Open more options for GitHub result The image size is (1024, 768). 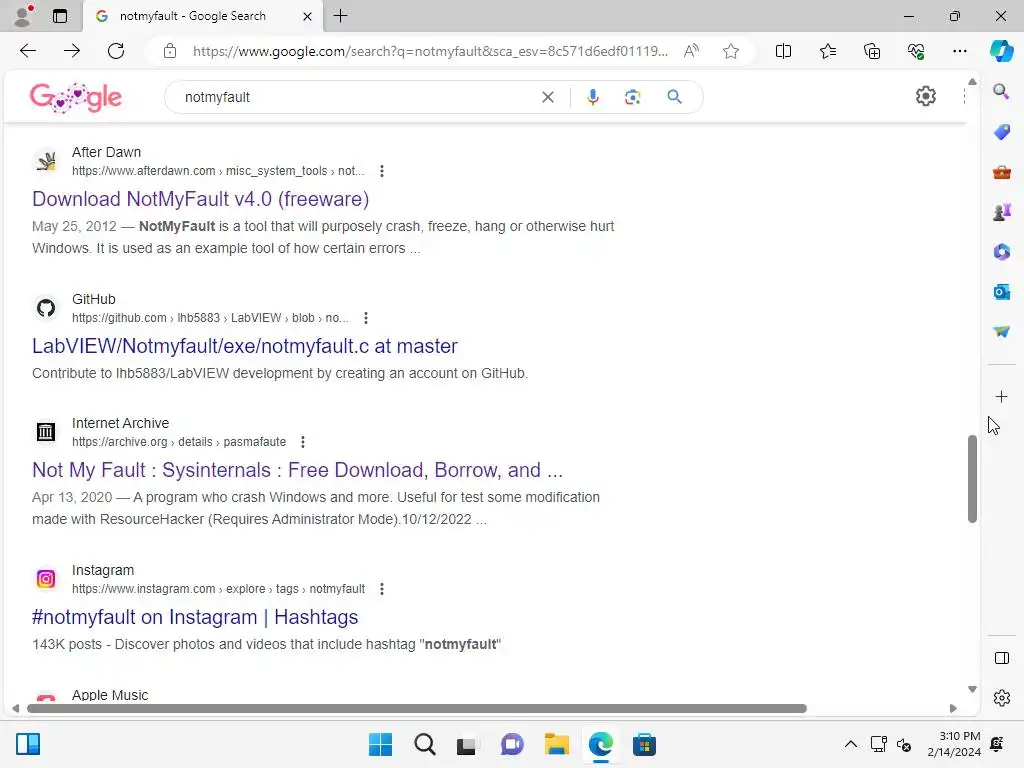[x=366, y=318]
